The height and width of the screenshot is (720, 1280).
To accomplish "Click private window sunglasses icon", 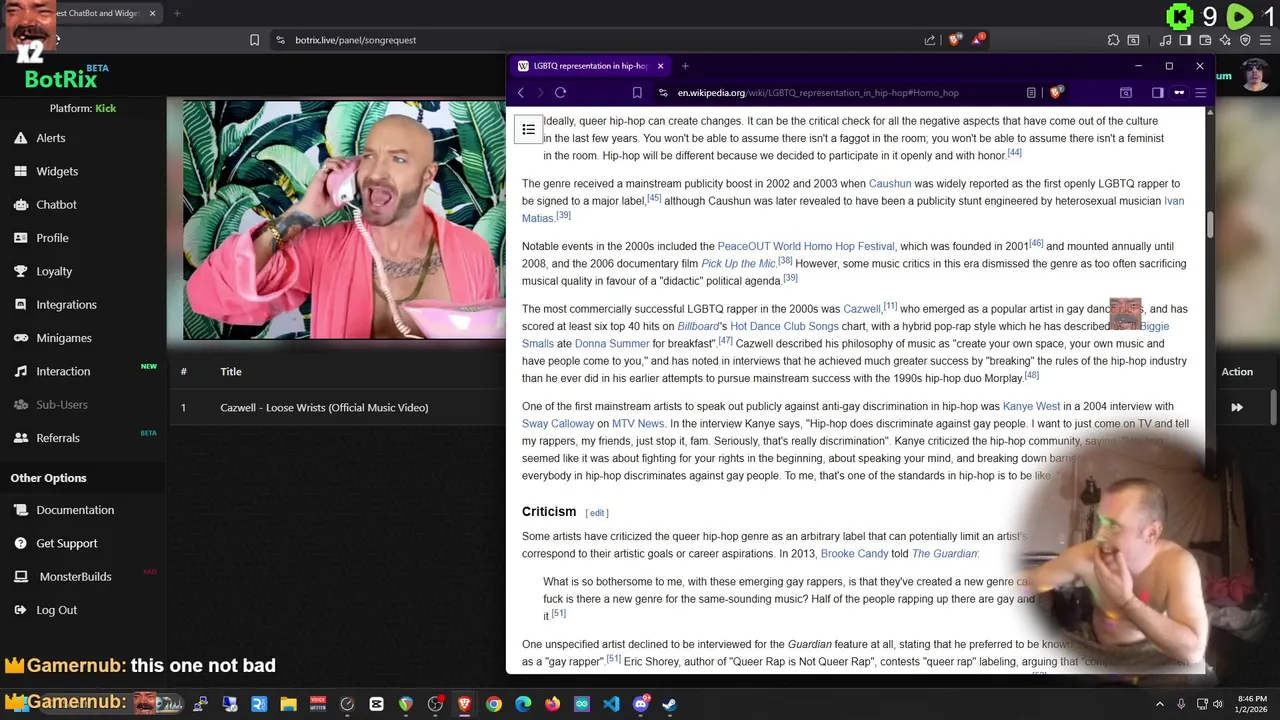I will click(x=1179, y=93).
